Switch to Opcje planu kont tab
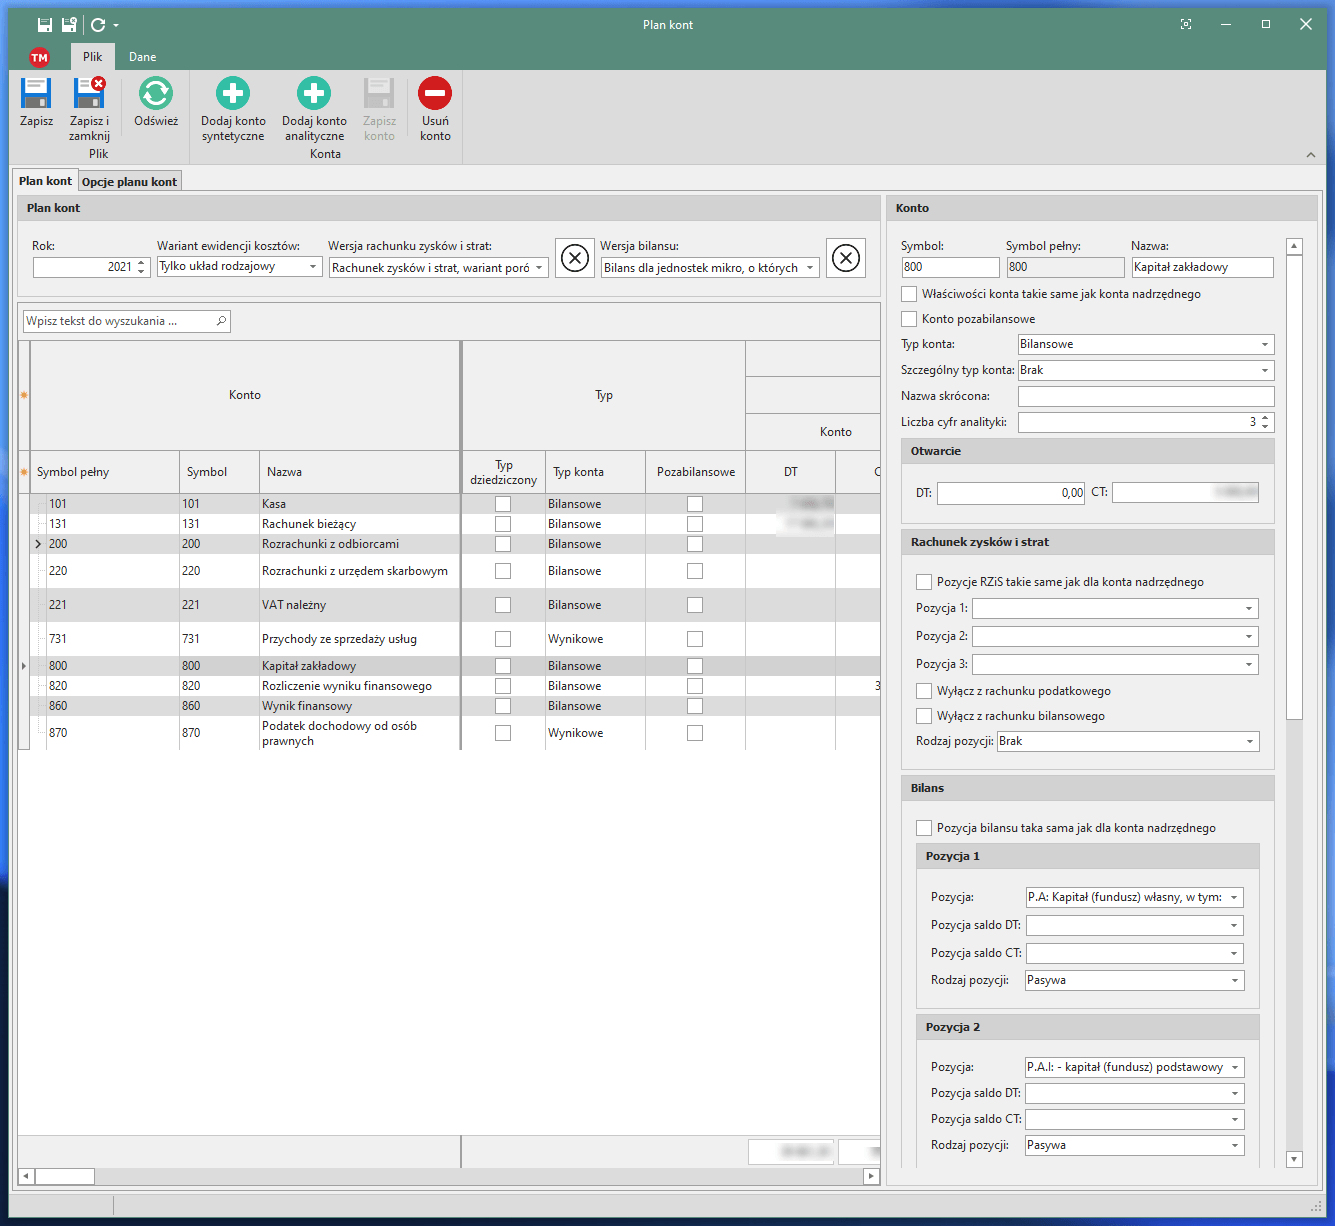Image resolution: width=1335 pixels, height=1226 pixels. [x=129, y=182]
